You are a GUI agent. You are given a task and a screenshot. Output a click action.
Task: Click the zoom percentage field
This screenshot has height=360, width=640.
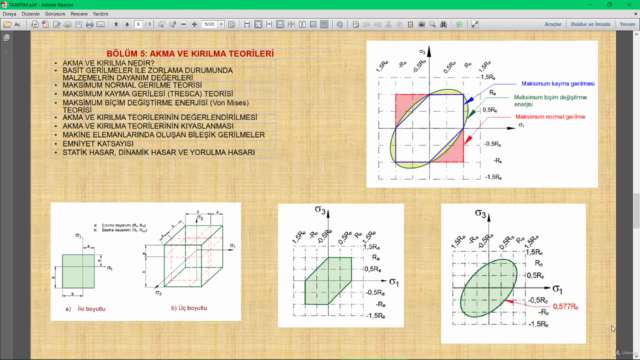pyautogui.click(x=209, y=24)
